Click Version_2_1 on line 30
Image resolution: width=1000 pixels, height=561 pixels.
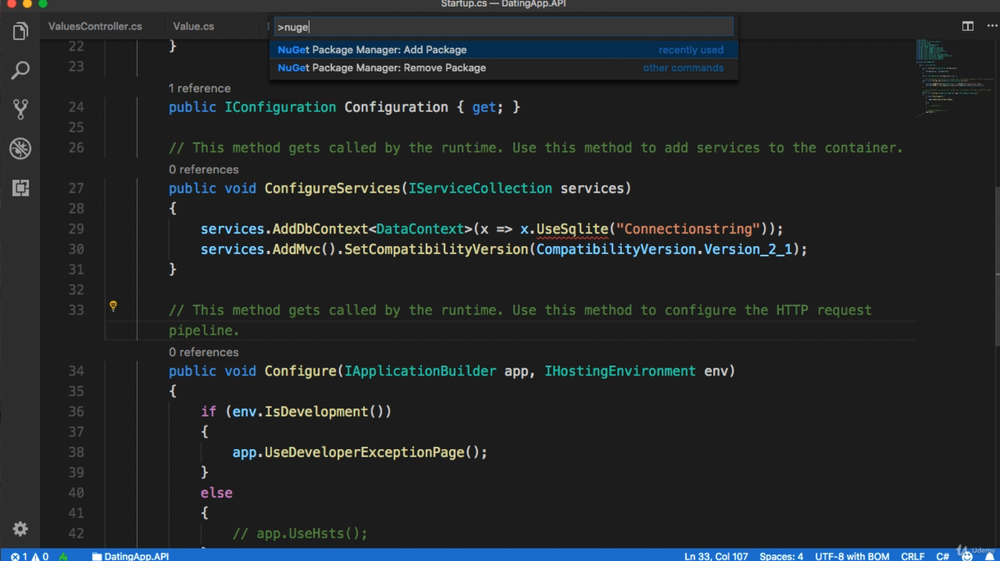click(748, 249)
